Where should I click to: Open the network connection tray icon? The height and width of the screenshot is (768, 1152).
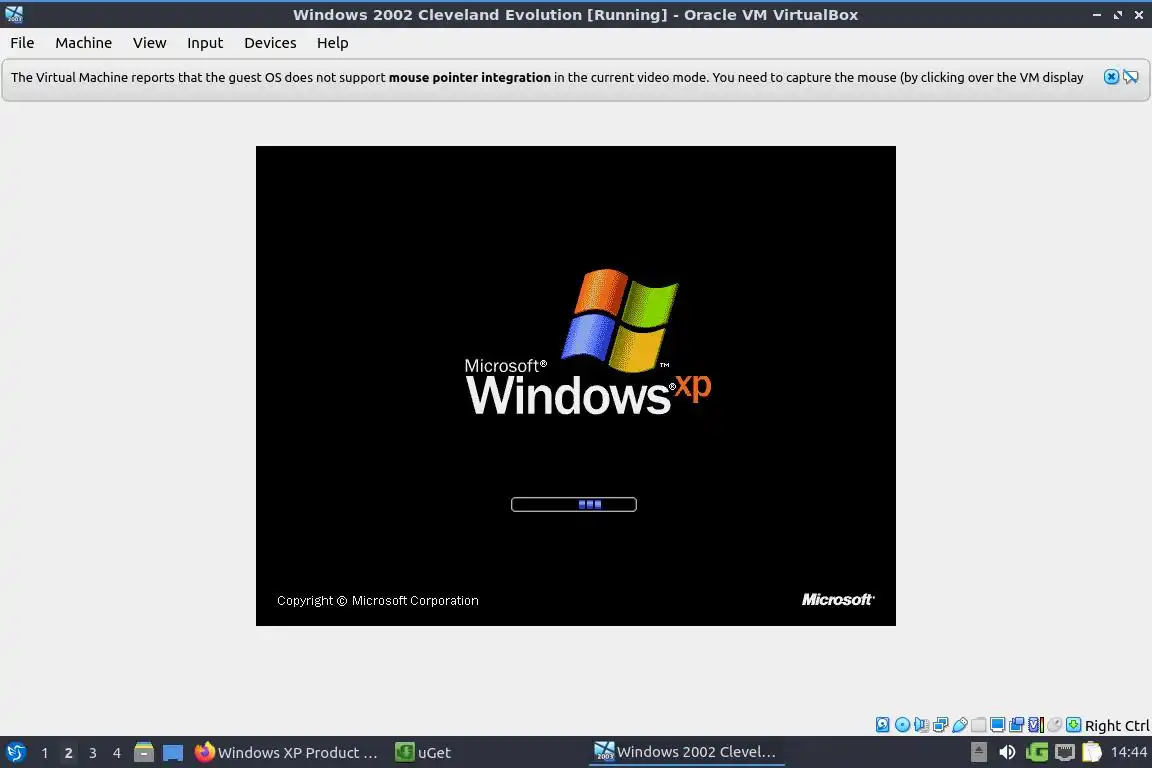[x=1065, y=752]
